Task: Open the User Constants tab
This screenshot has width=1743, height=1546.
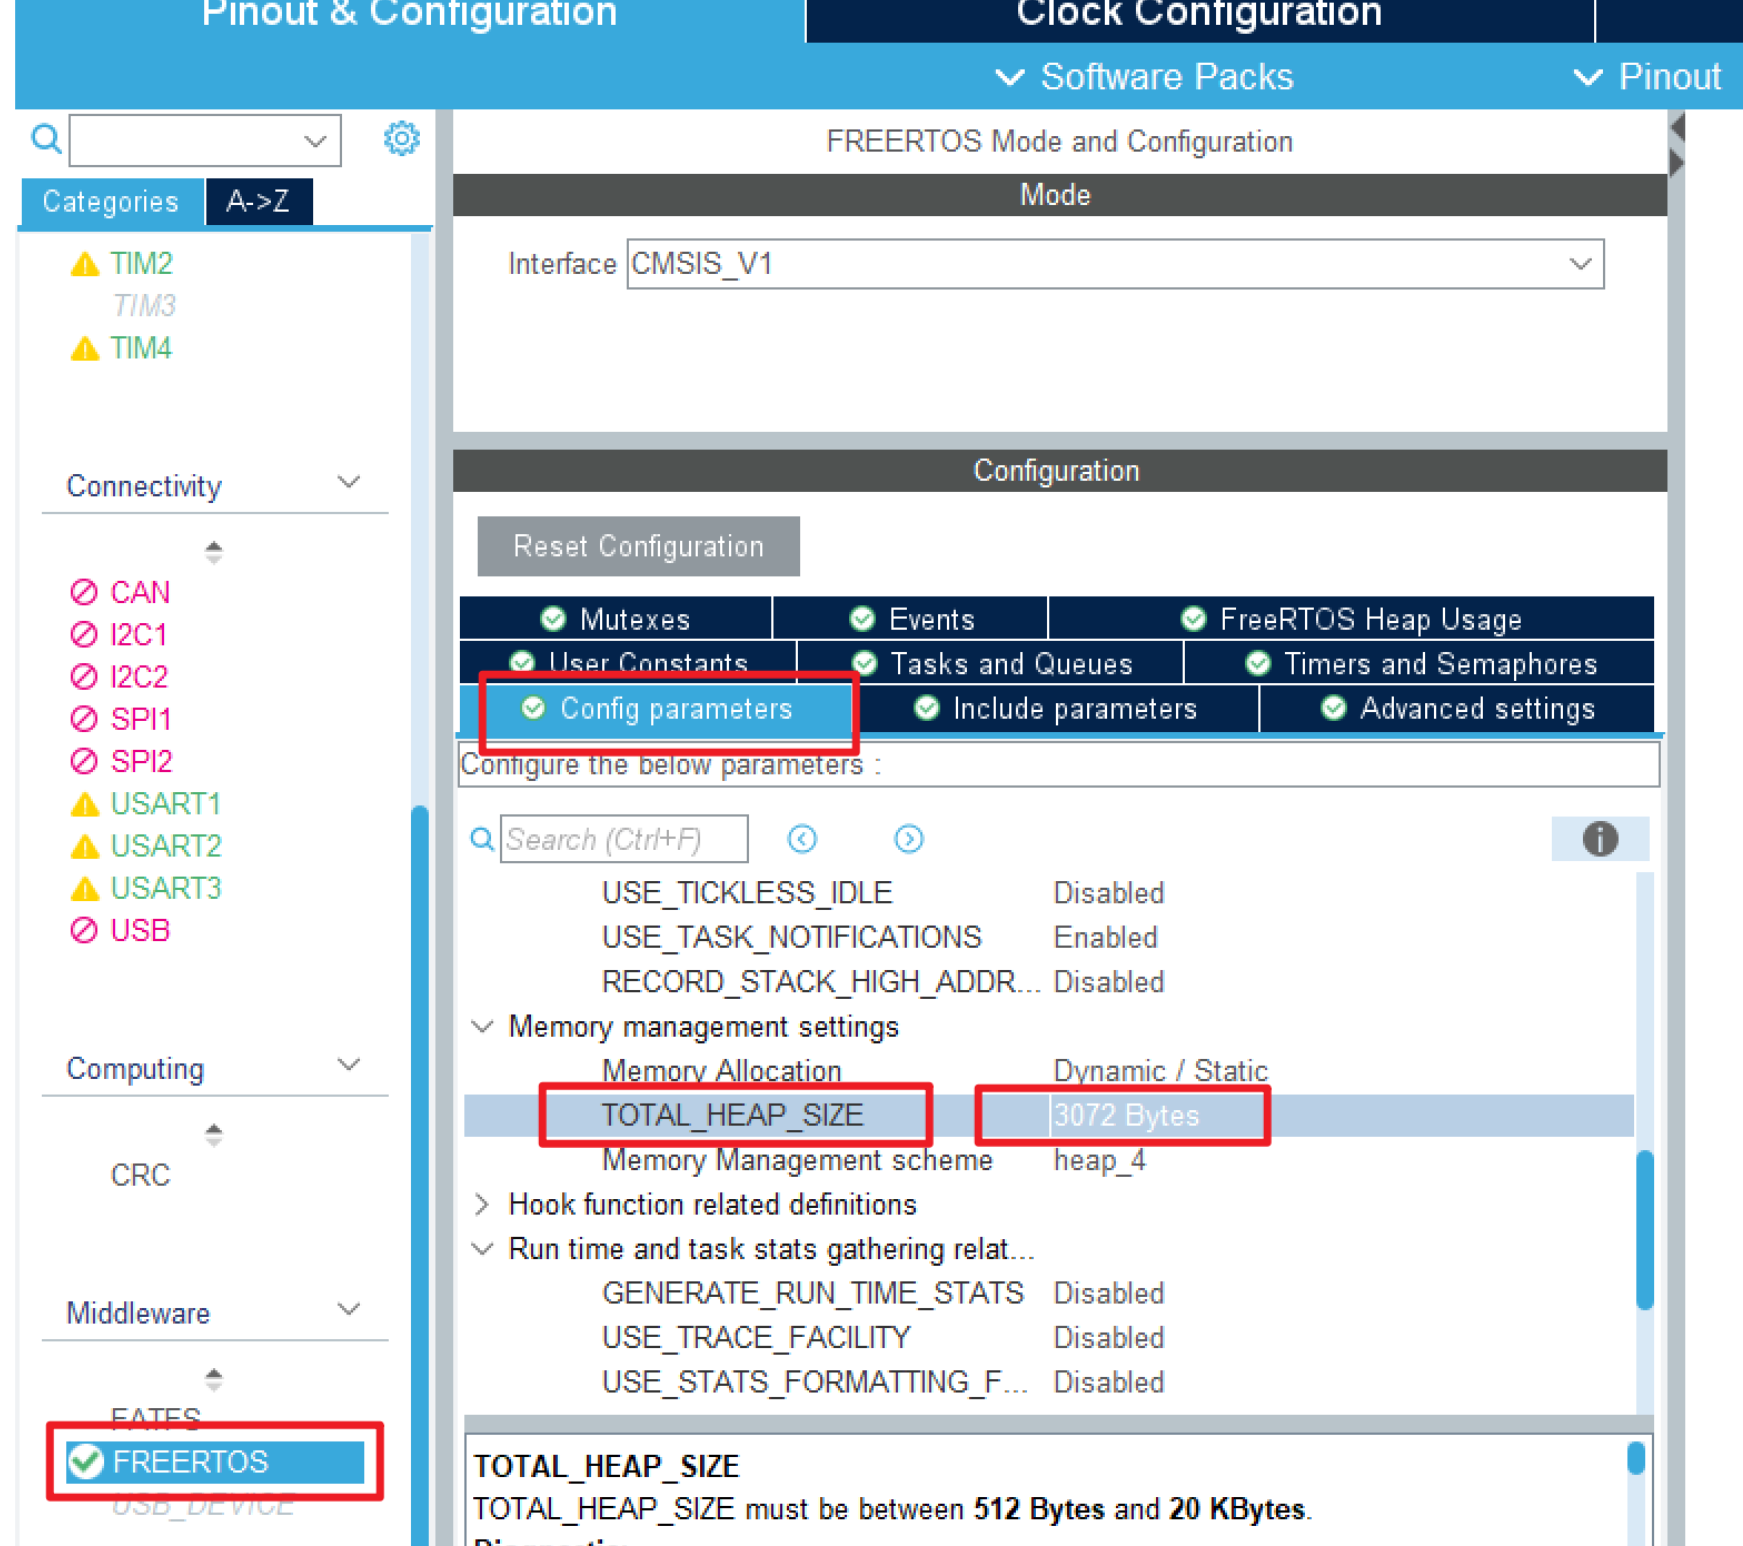Action: pyautogui.click(x=628, y=663)
